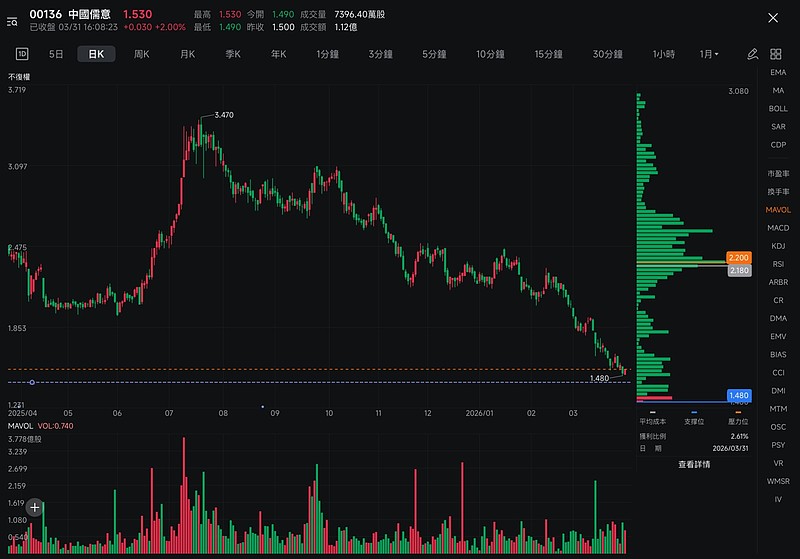Show the BIAS indicator
This screenshot has width=800, height=559.
pyautogui.click(x=778, y=354)
